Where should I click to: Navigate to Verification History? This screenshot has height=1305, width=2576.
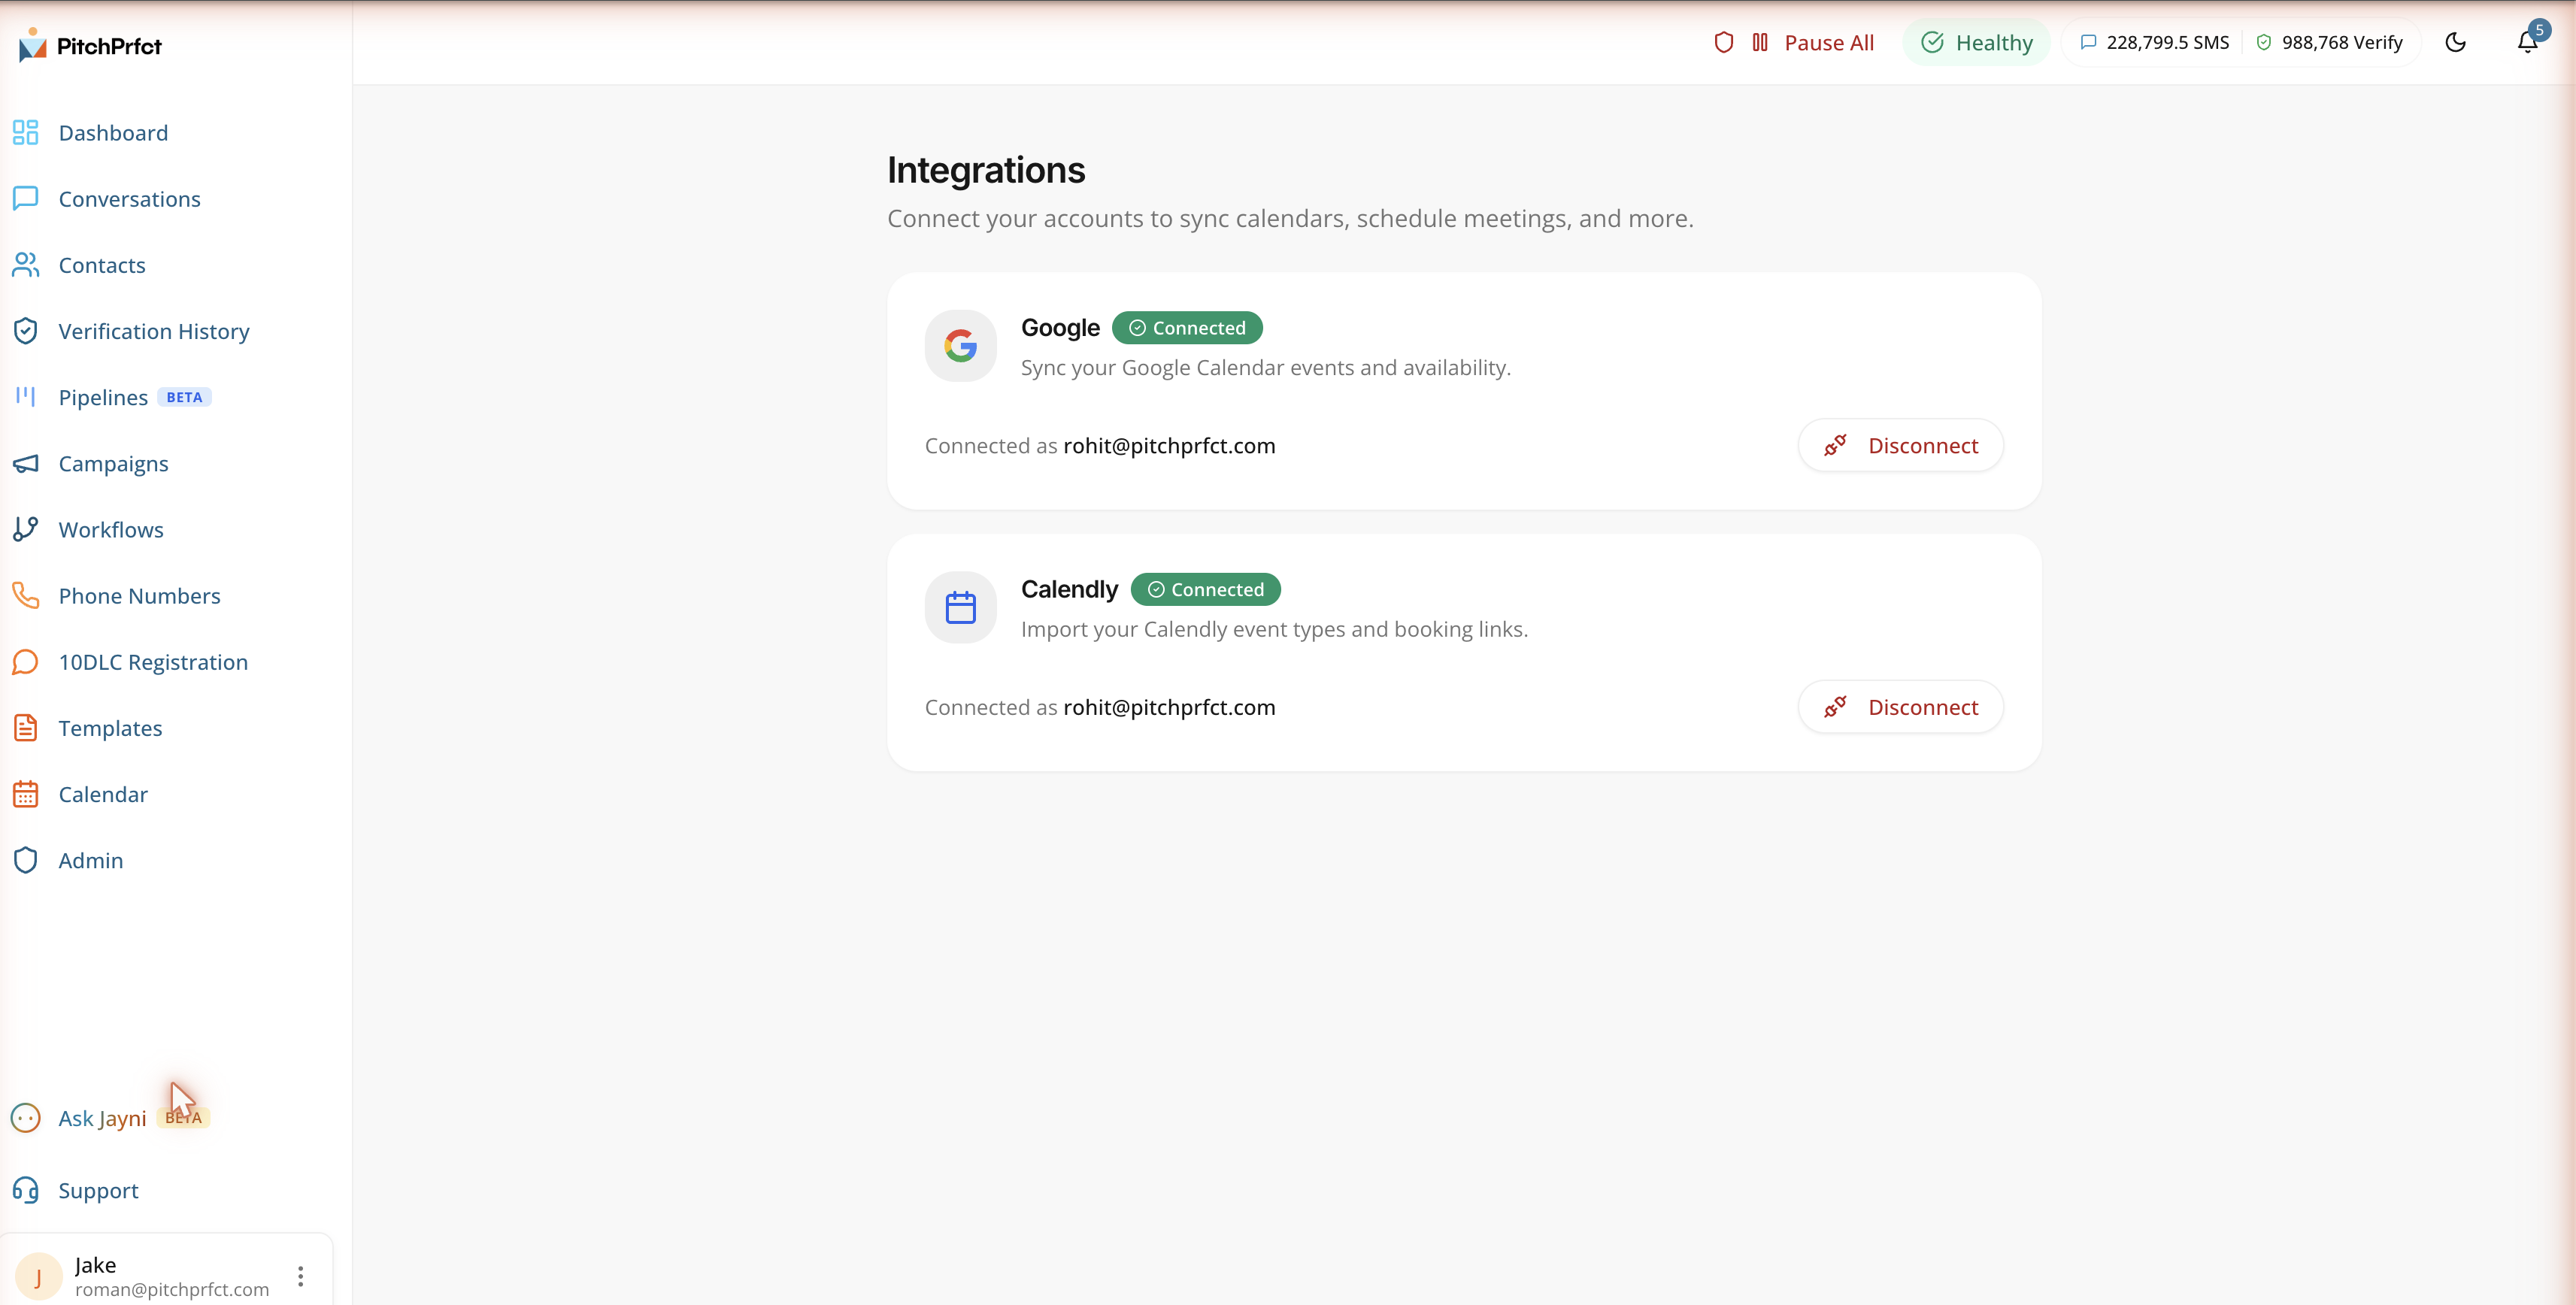(x=154, y=331)
